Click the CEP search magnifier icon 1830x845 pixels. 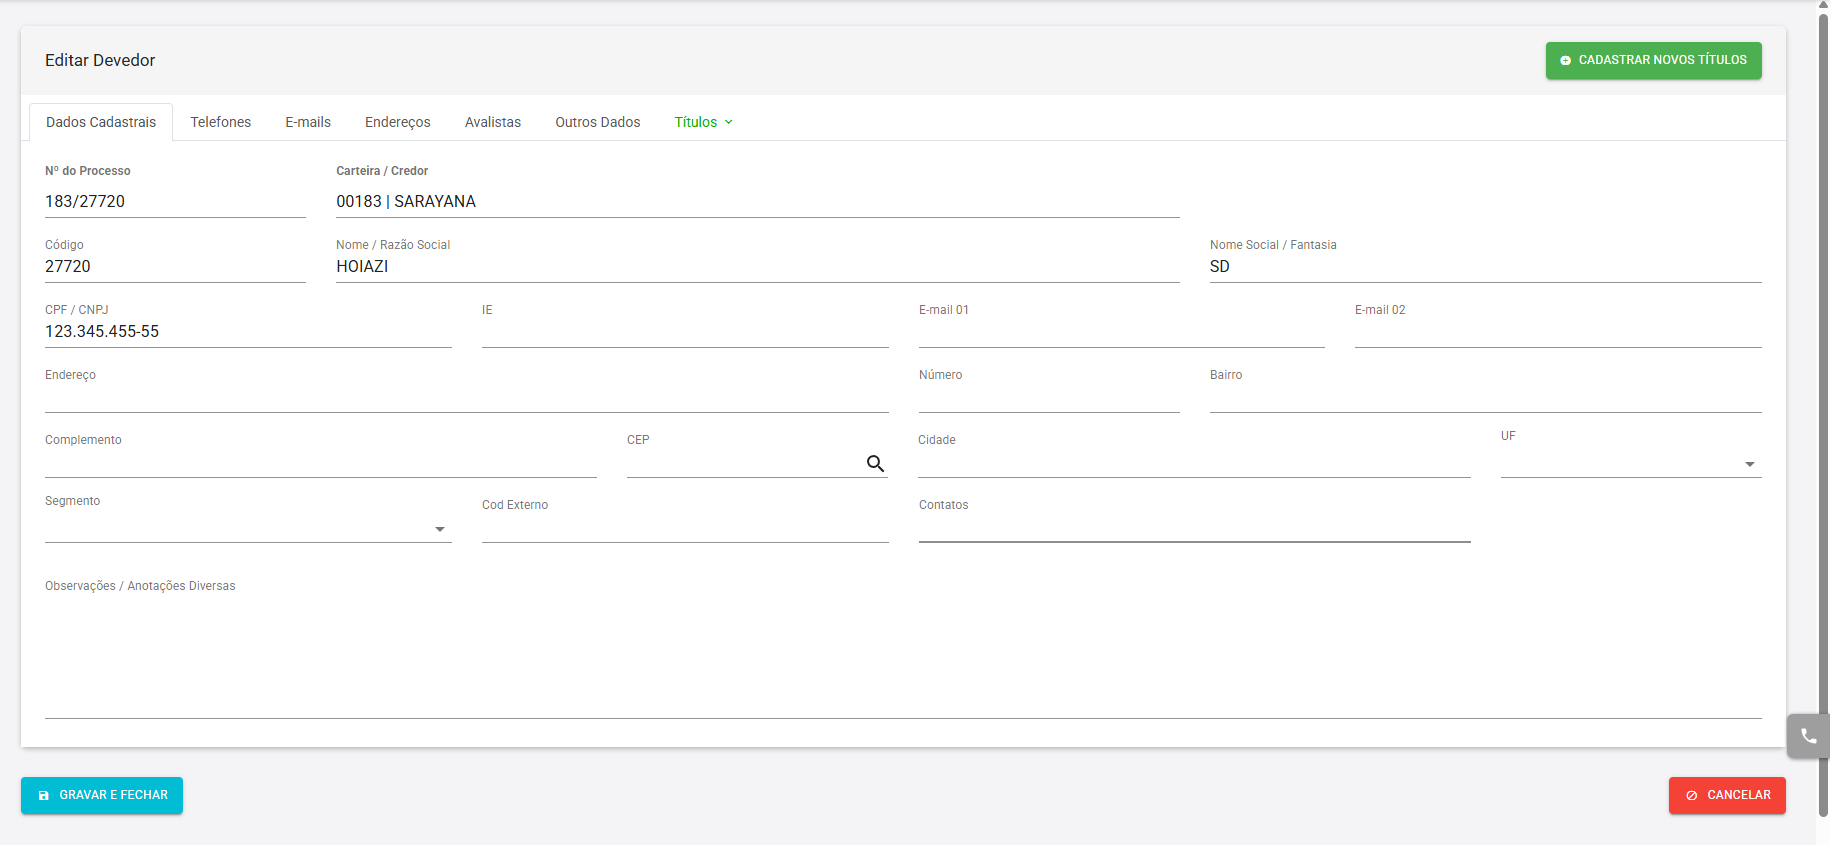tap(875, 463)
